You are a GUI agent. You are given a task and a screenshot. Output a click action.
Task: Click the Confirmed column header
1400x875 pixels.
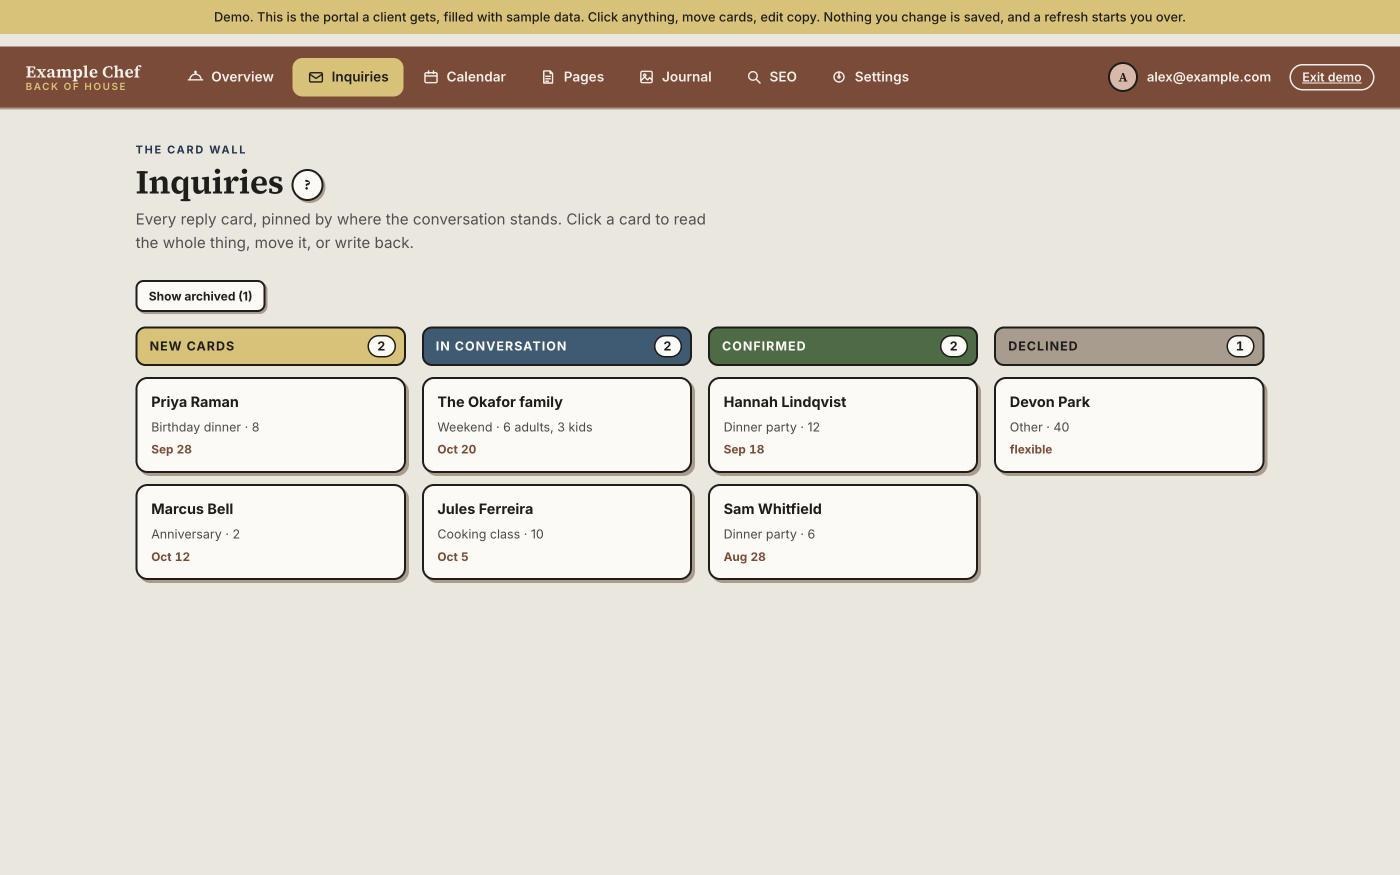(x=842, y=346)
